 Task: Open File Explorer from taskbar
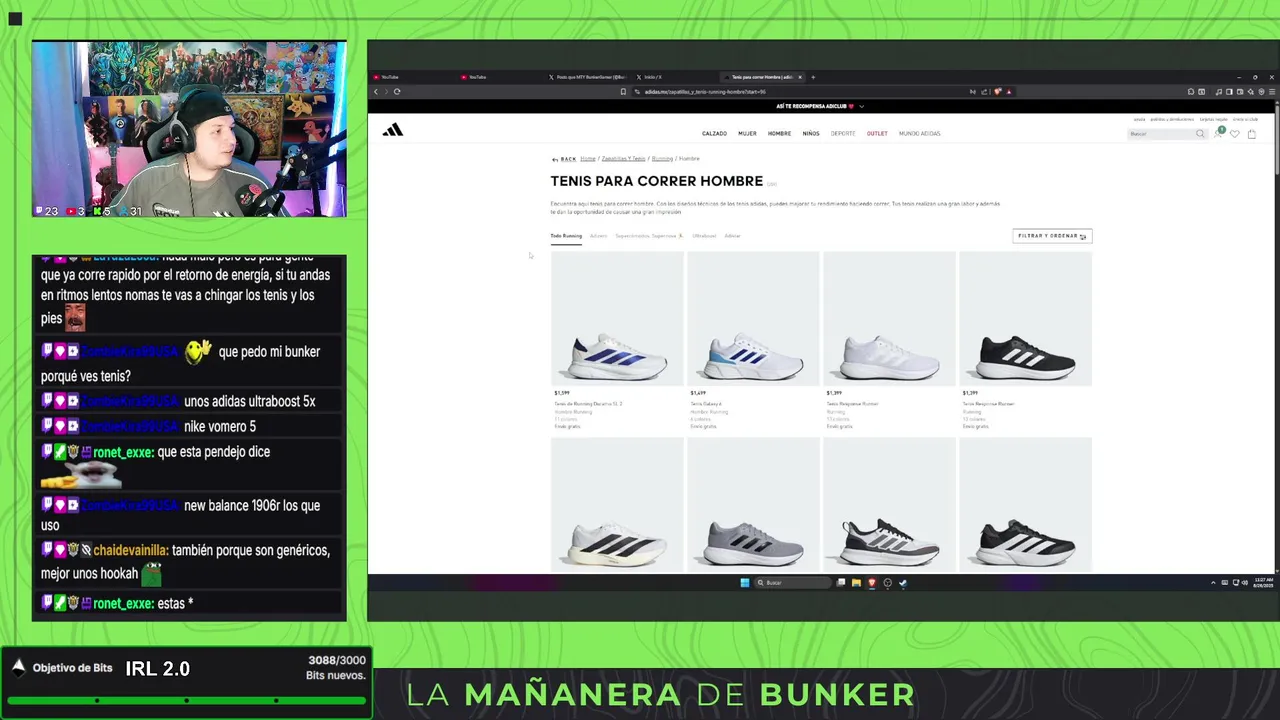856,583
